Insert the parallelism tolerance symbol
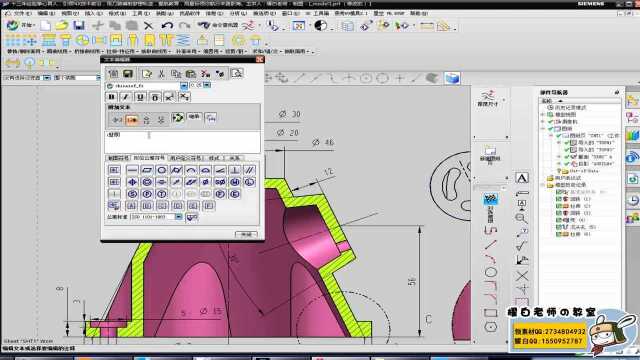The height and width of the screenshot is (360, 640). coord(249,169)
